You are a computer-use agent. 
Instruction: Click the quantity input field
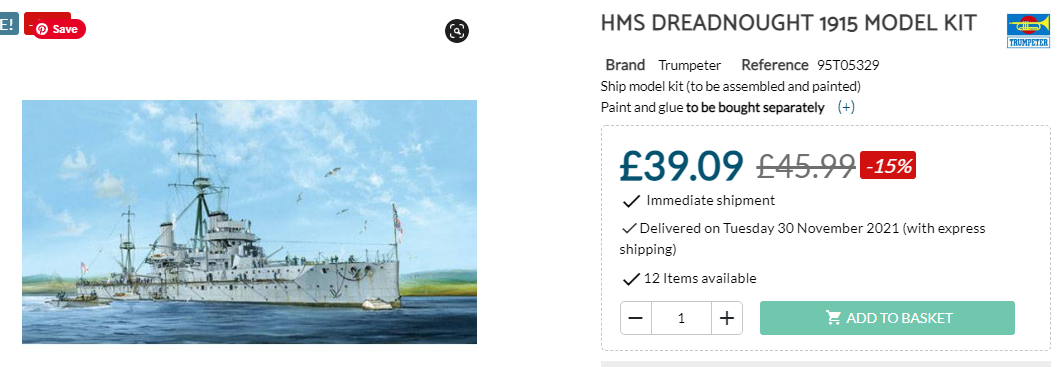[x=681, y=318]
